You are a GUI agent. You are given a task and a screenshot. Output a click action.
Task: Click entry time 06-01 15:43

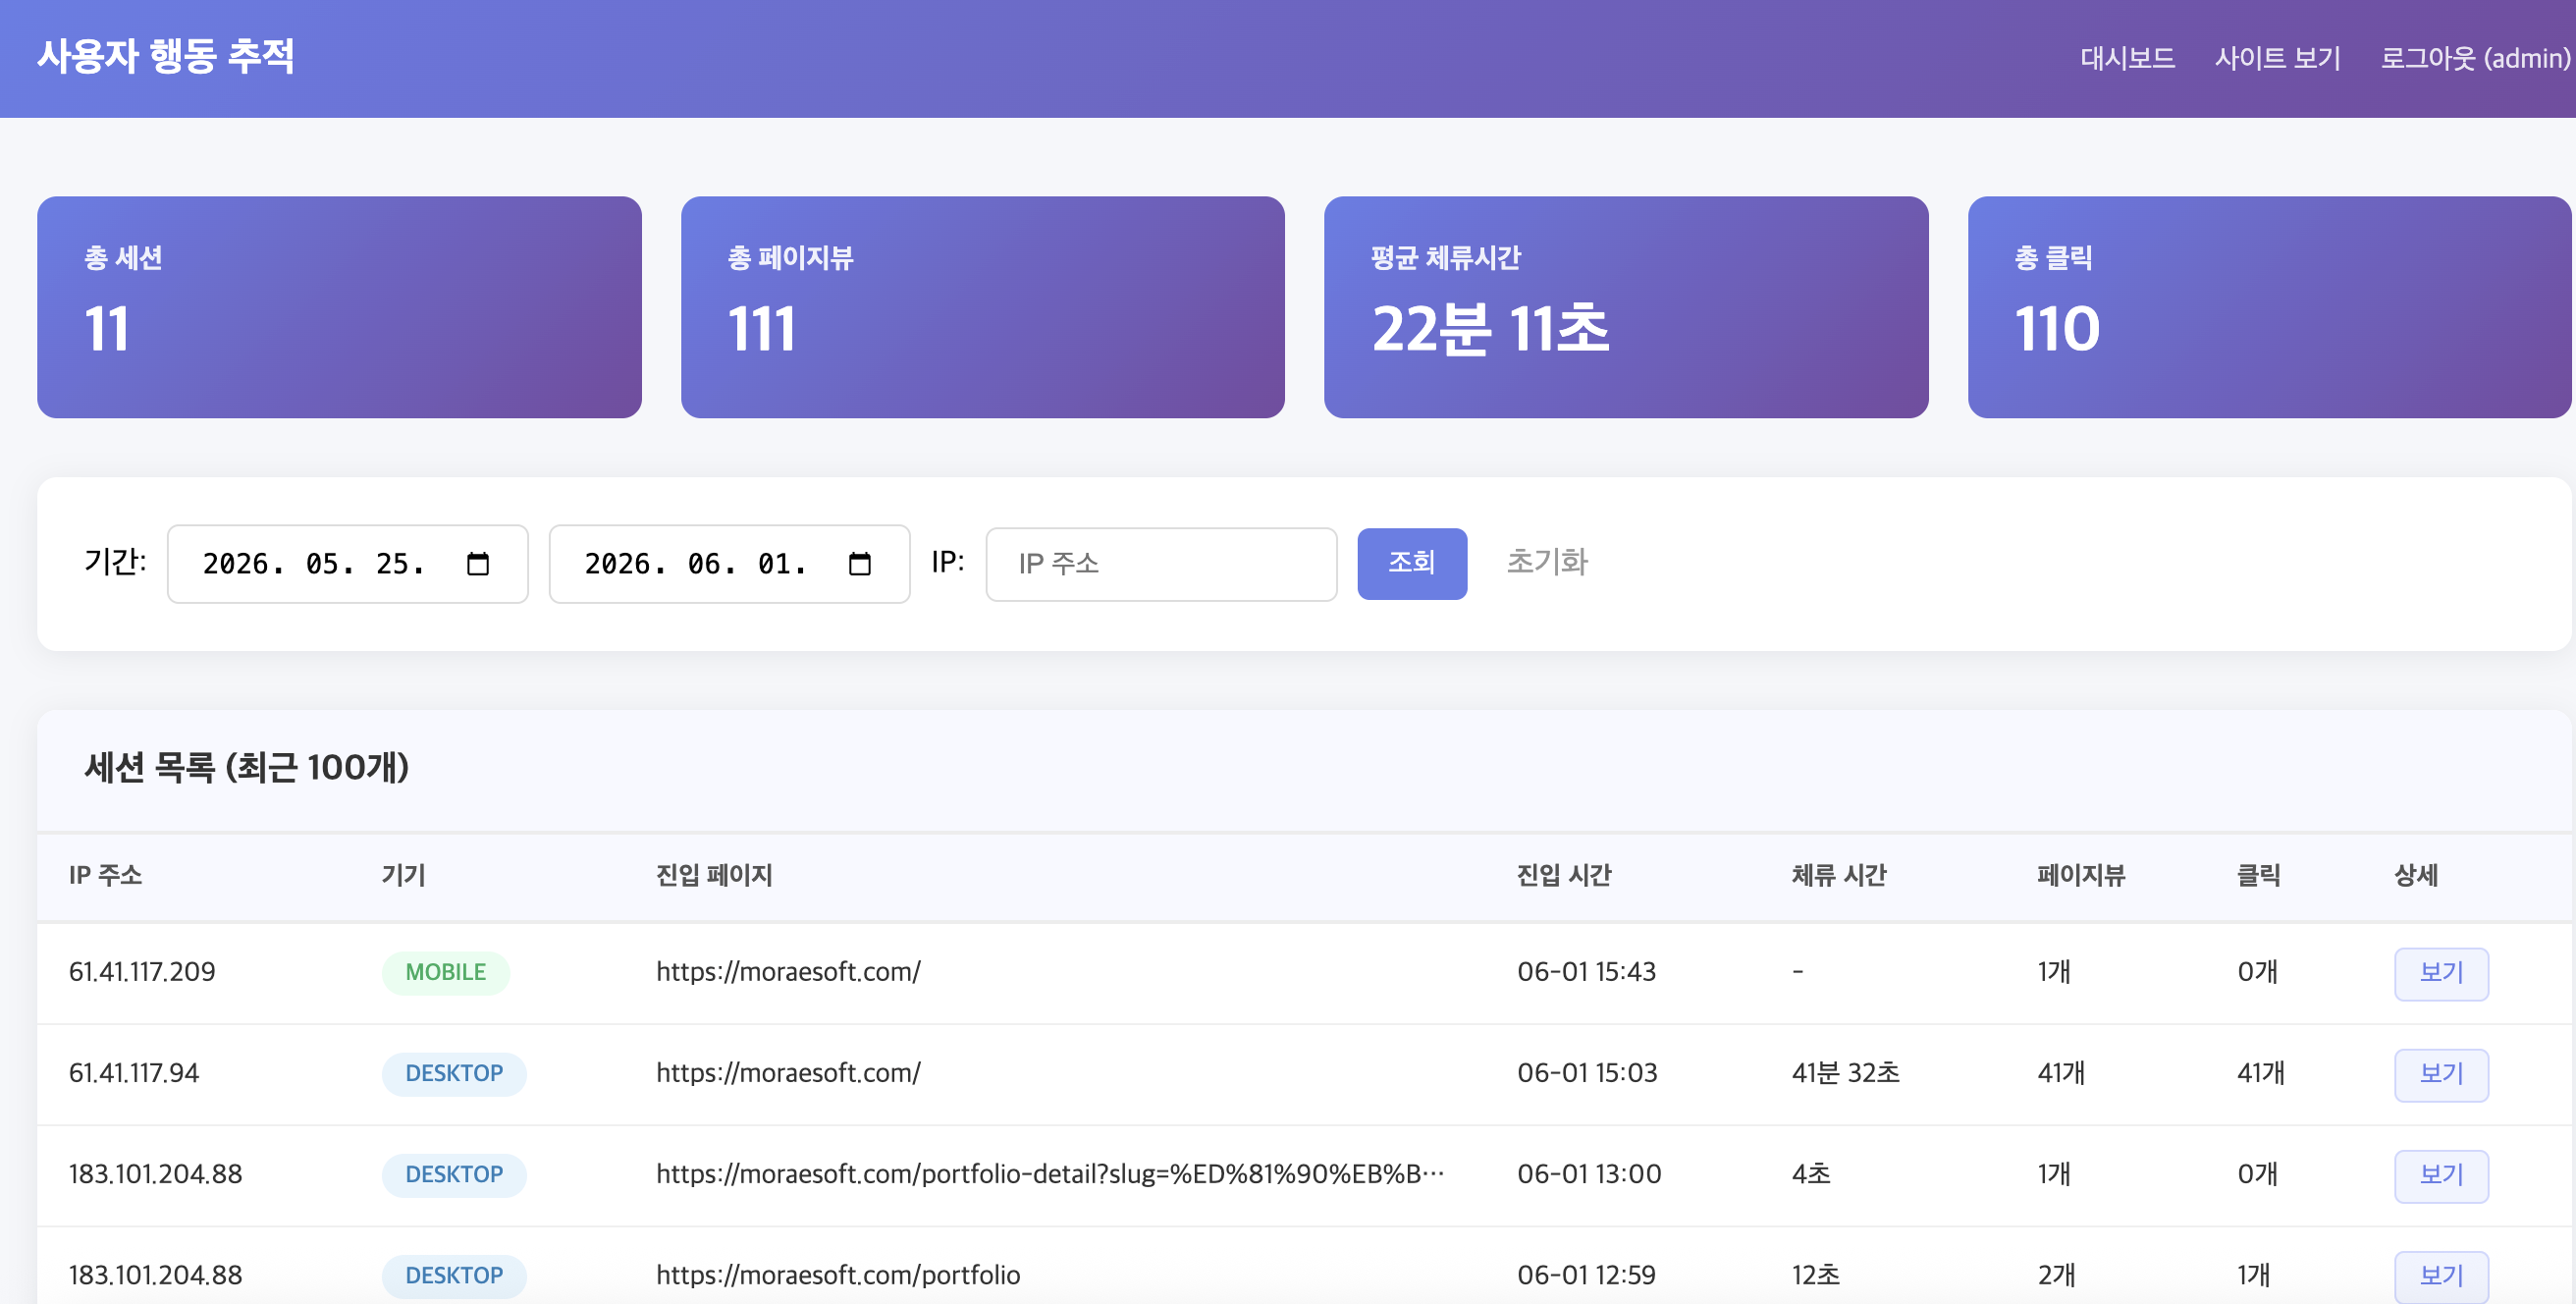coord(1586,972)
